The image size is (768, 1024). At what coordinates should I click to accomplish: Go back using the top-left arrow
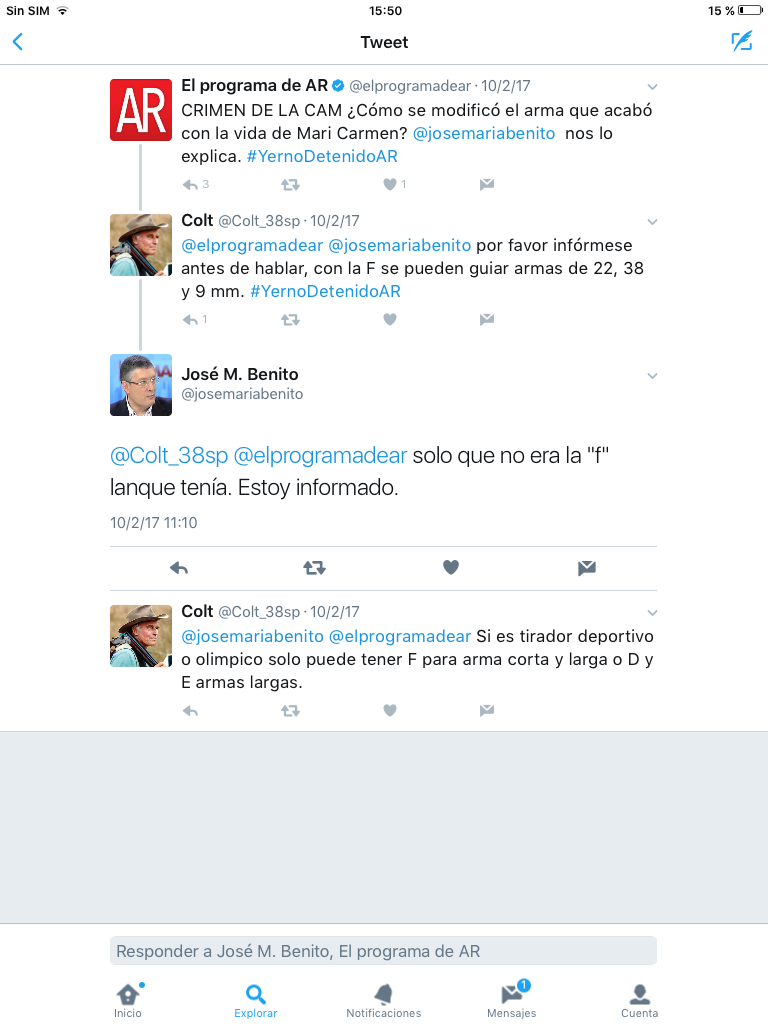pos(18,42)
